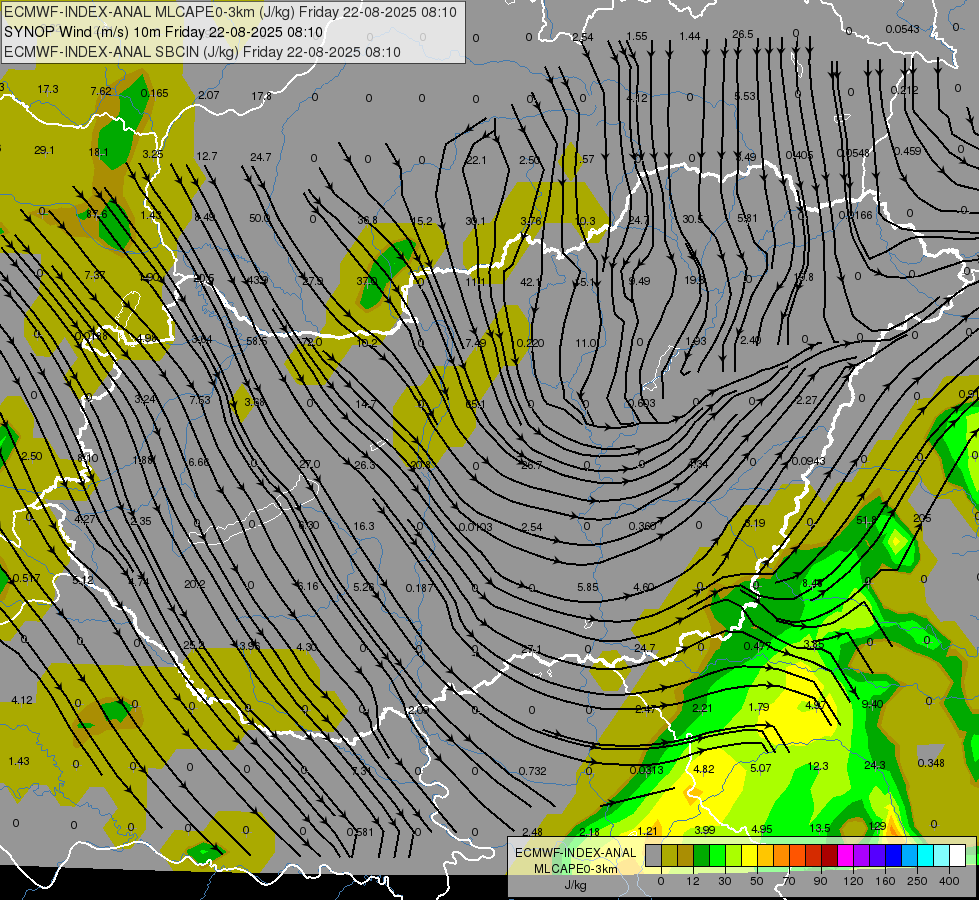Click the MLCAPE0-3km label in the legend
Viewport: 979px width, 900px height.
[x=575, y=869]
